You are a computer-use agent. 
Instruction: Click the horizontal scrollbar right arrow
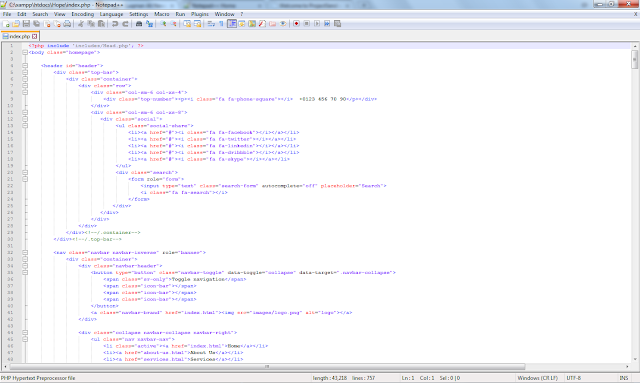(627, 366)
